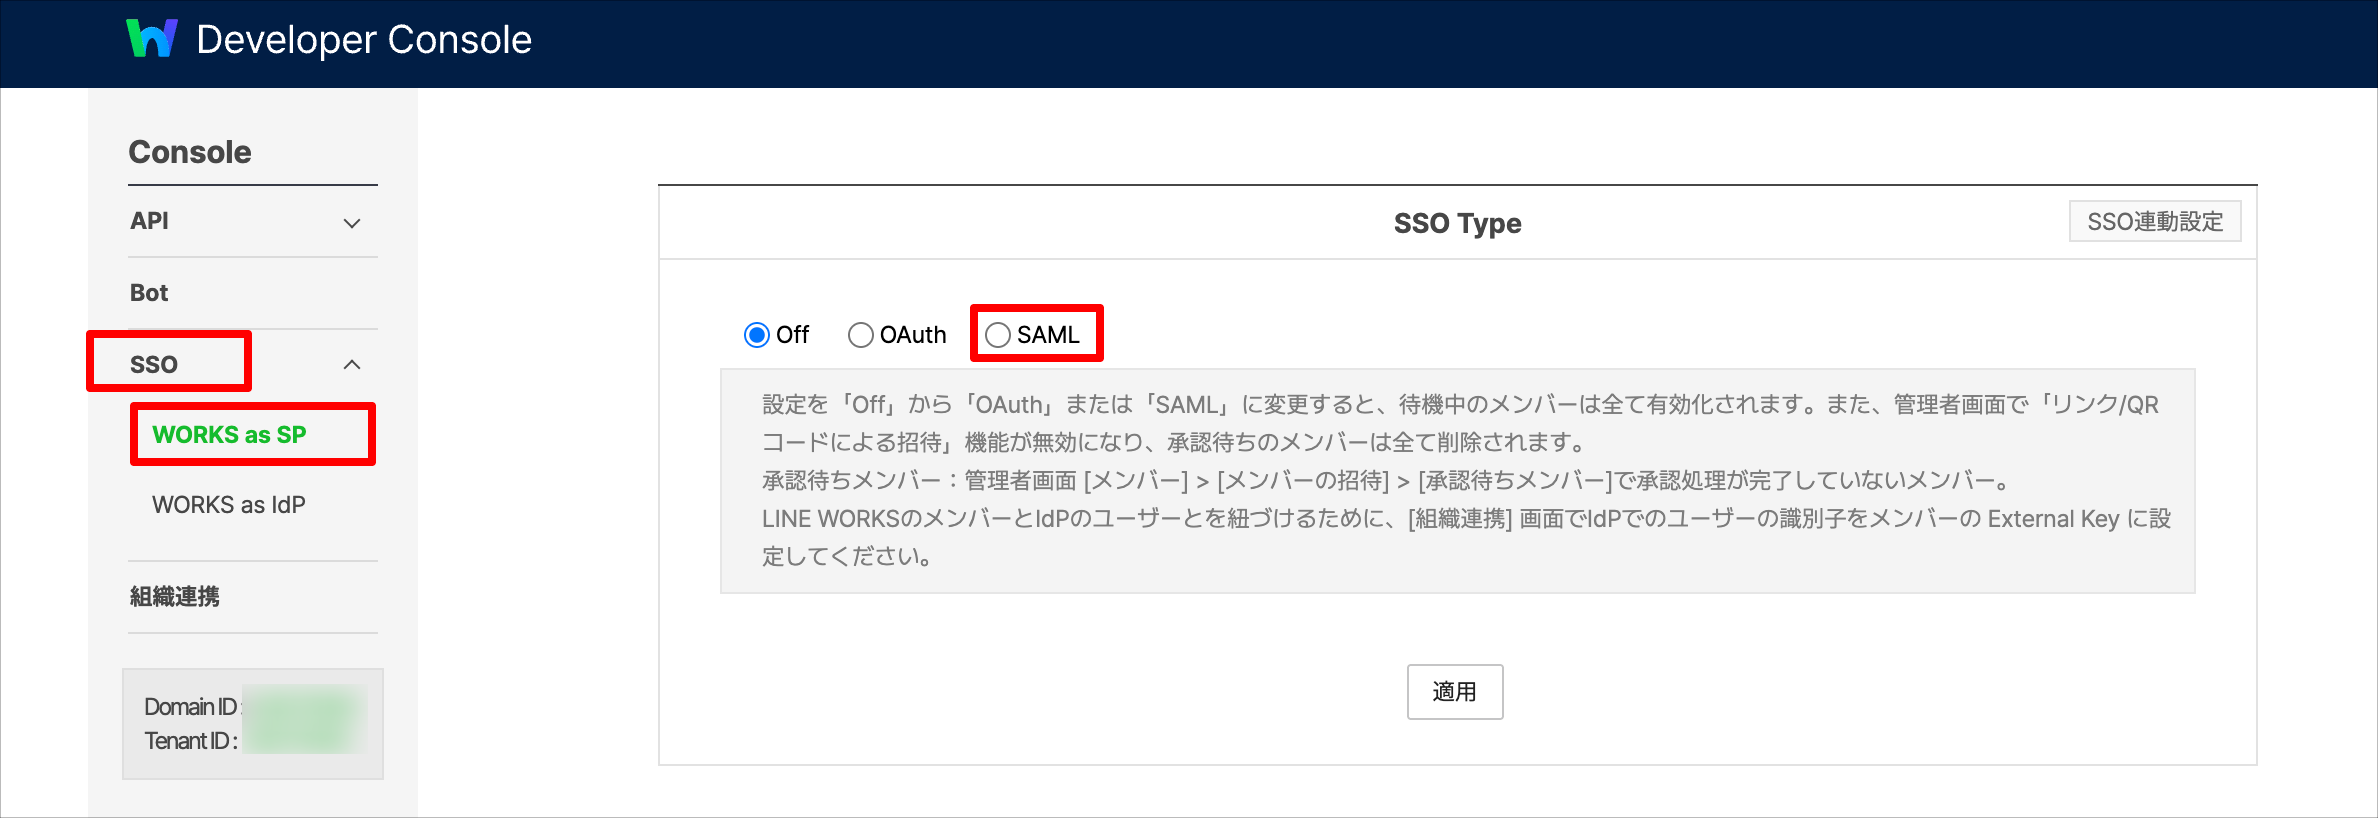
Task: Select the Off radio button
Action: [757, 335]
